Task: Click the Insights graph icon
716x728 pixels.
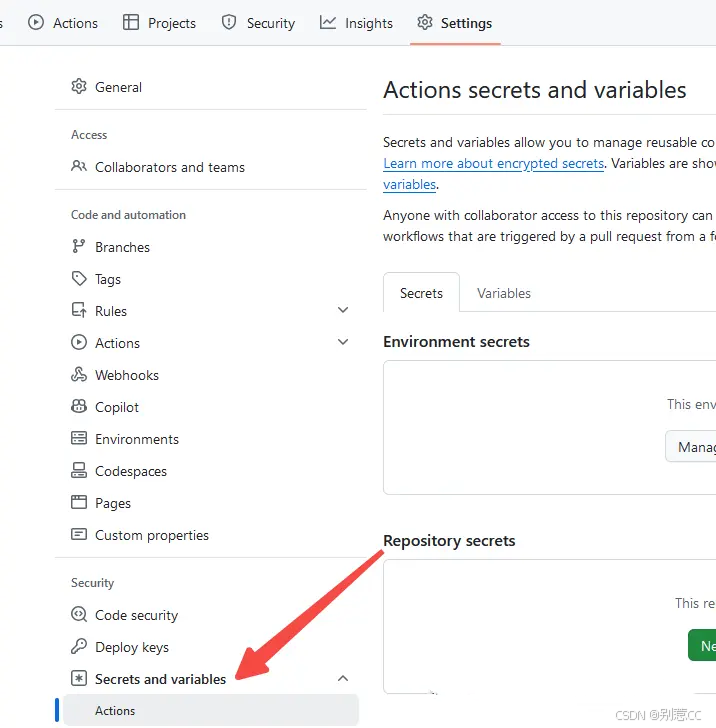Action: click(328, 22)
